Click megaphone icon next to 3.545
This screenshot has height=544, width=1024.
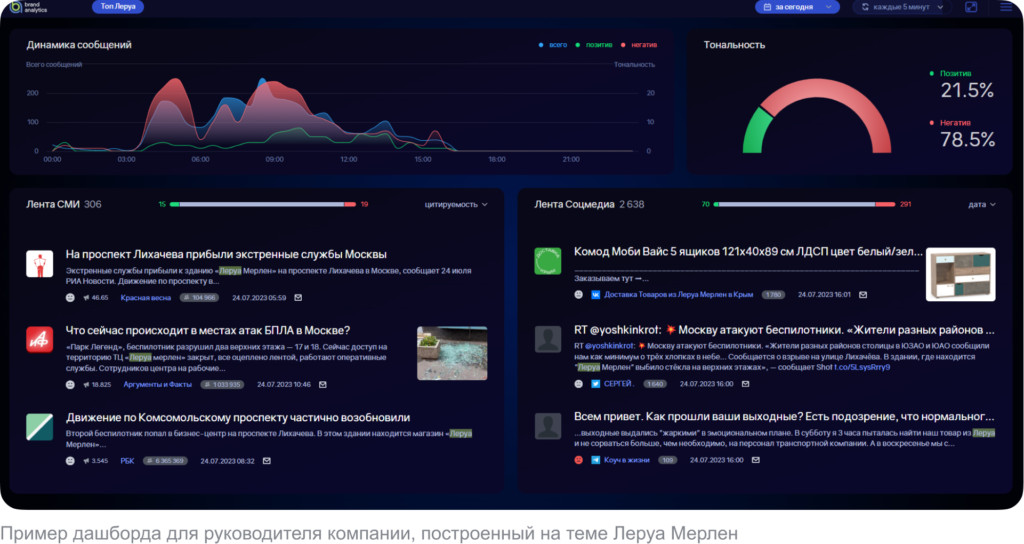click(x=86, y=461)
